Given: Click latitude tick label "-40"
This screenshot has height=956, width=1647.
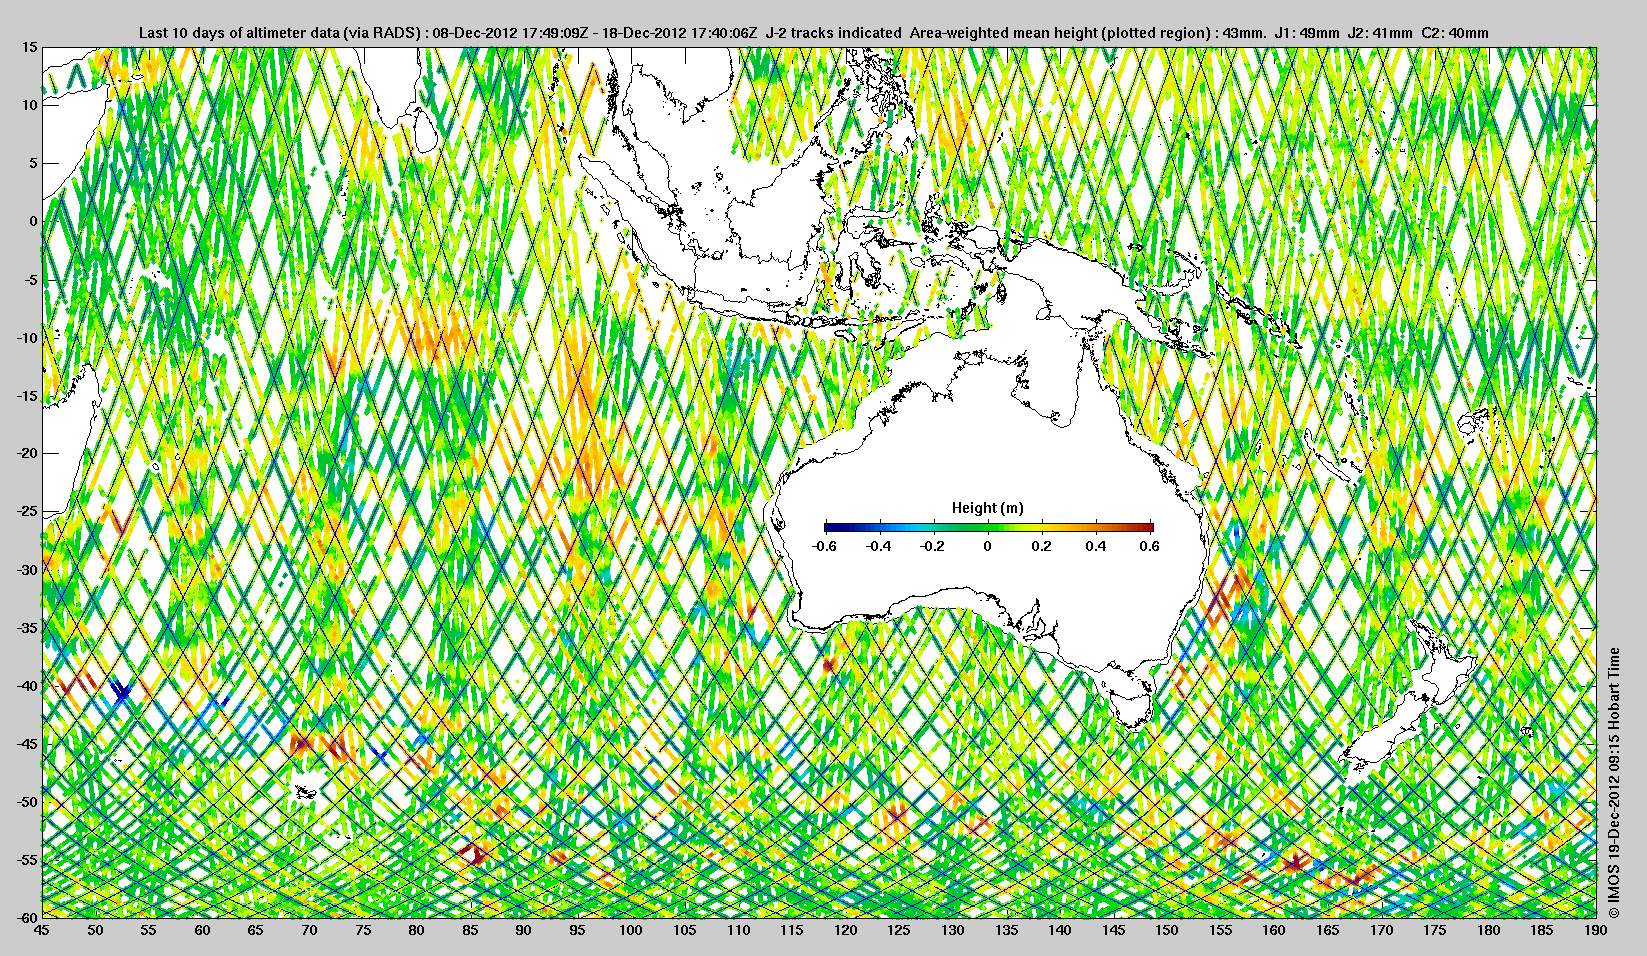Looking at the screenshot, I should [x=27, y=685].
